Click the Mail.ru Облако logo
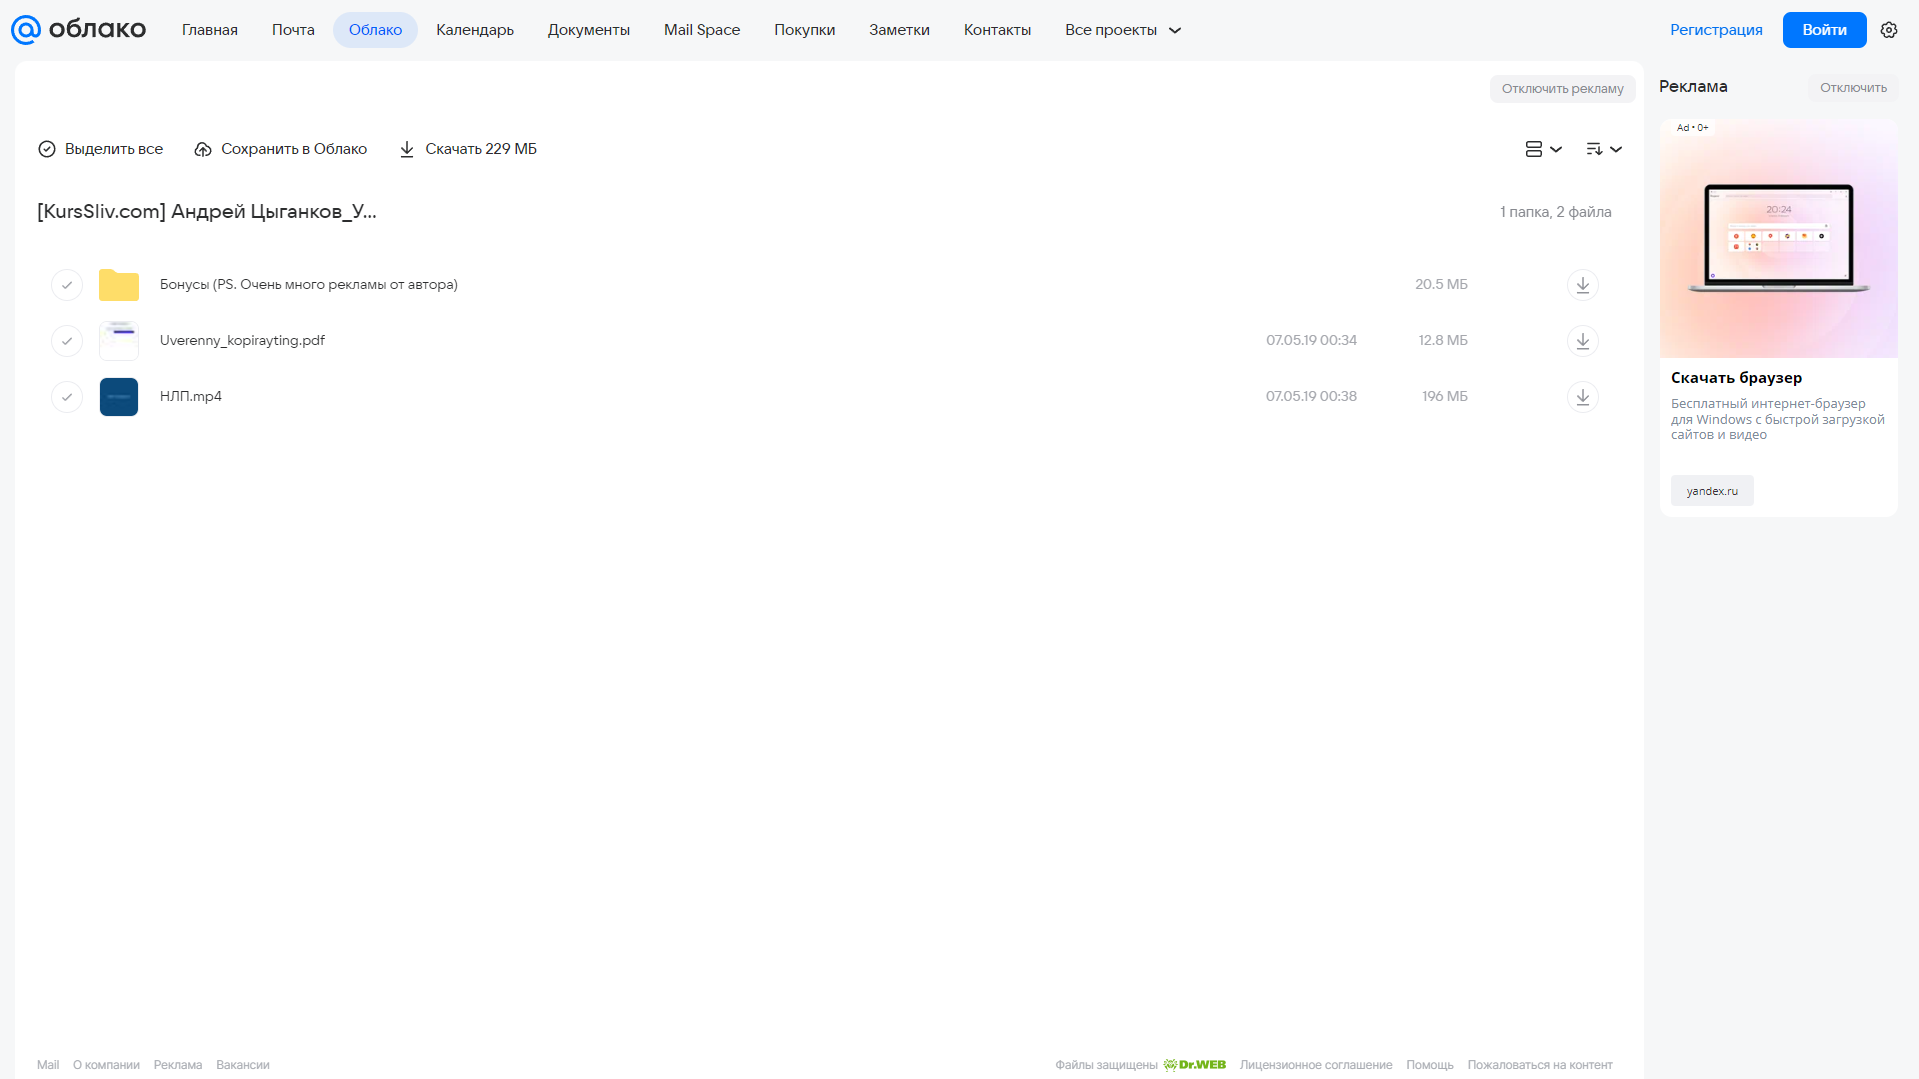The image size is (1919, 1079). click(x=78, y=30)
